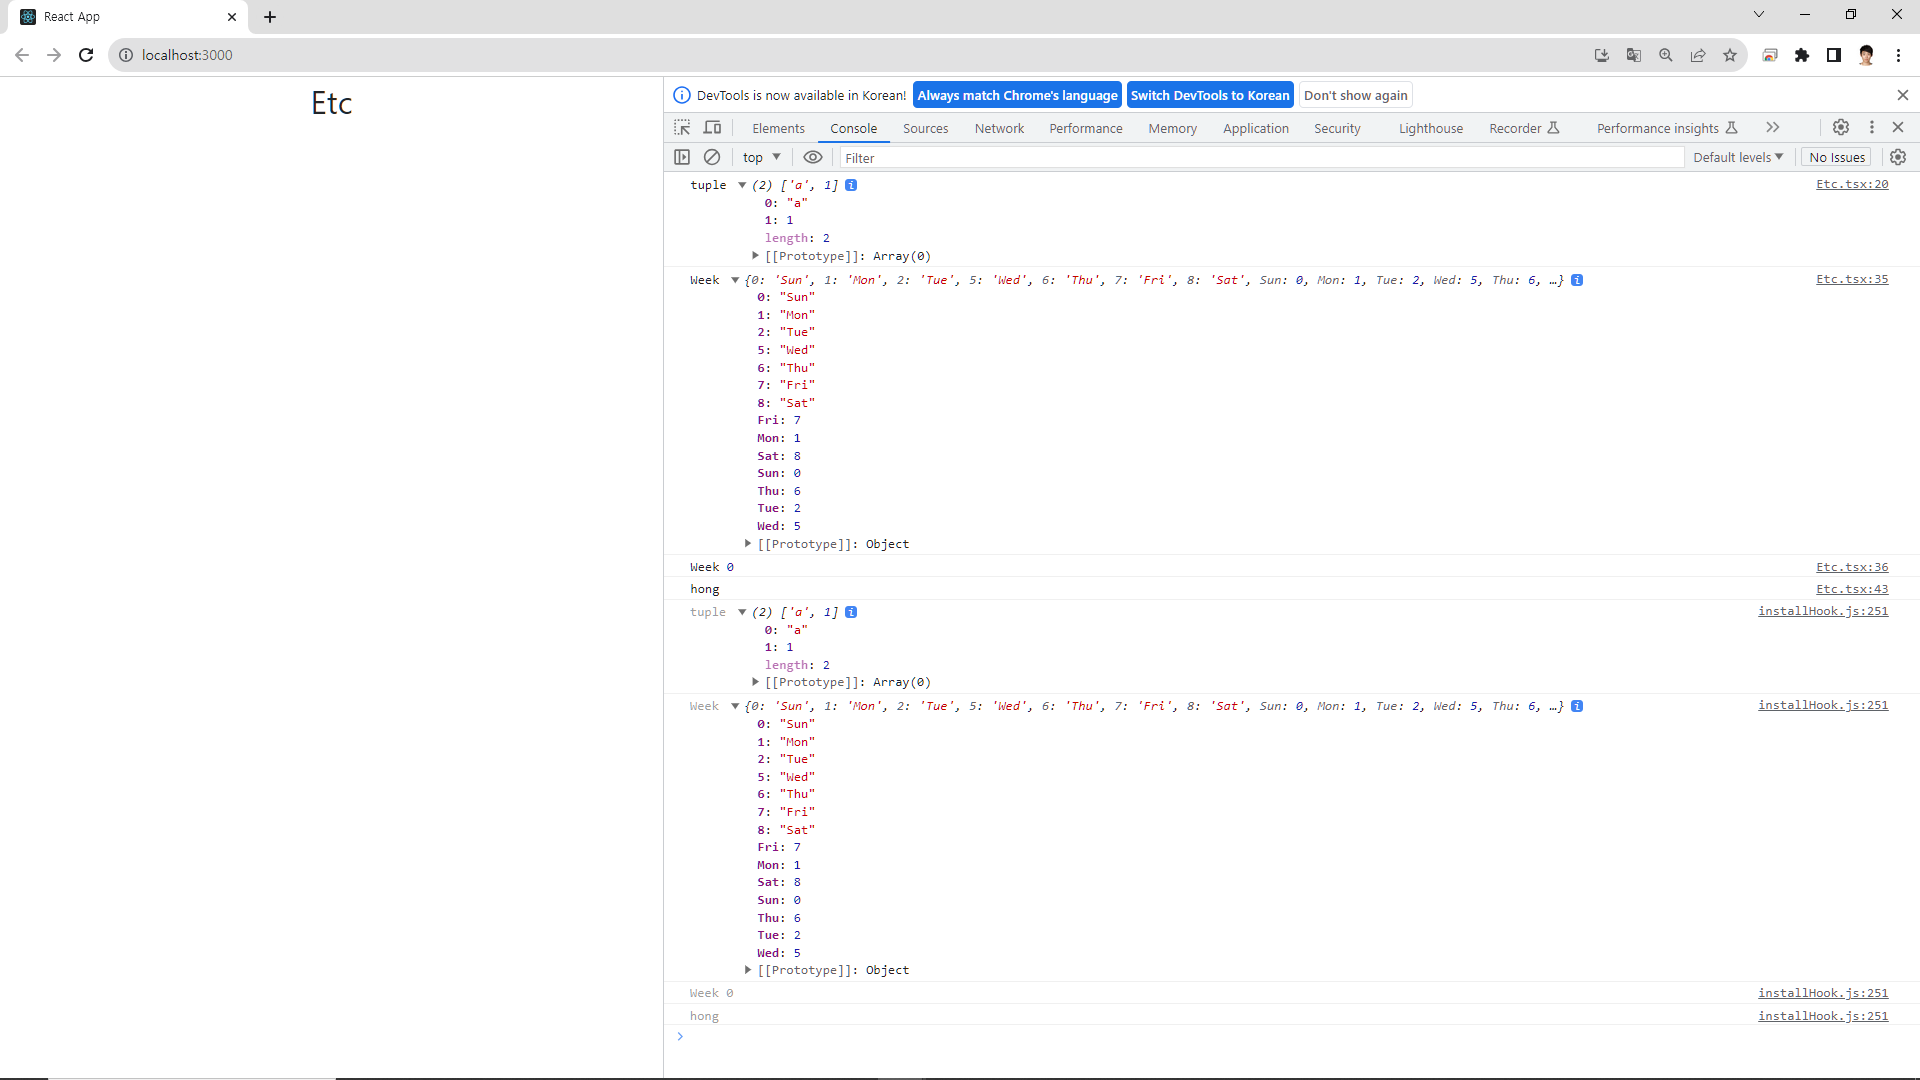Open DevTools settings gear icon
Image resolution: width=1920 pixels, height=1080 pixels.
[x=1840, y=127]
